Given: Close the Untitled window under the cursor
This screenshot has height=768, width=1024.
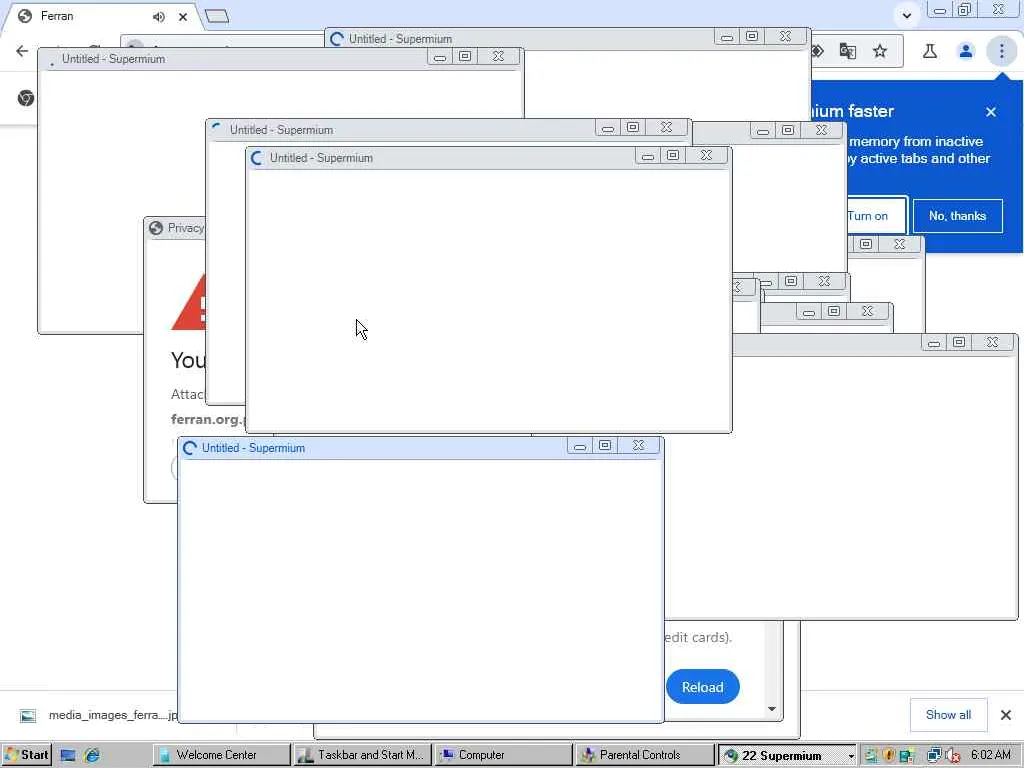Looking at the screenshot, I should (706, 155).
